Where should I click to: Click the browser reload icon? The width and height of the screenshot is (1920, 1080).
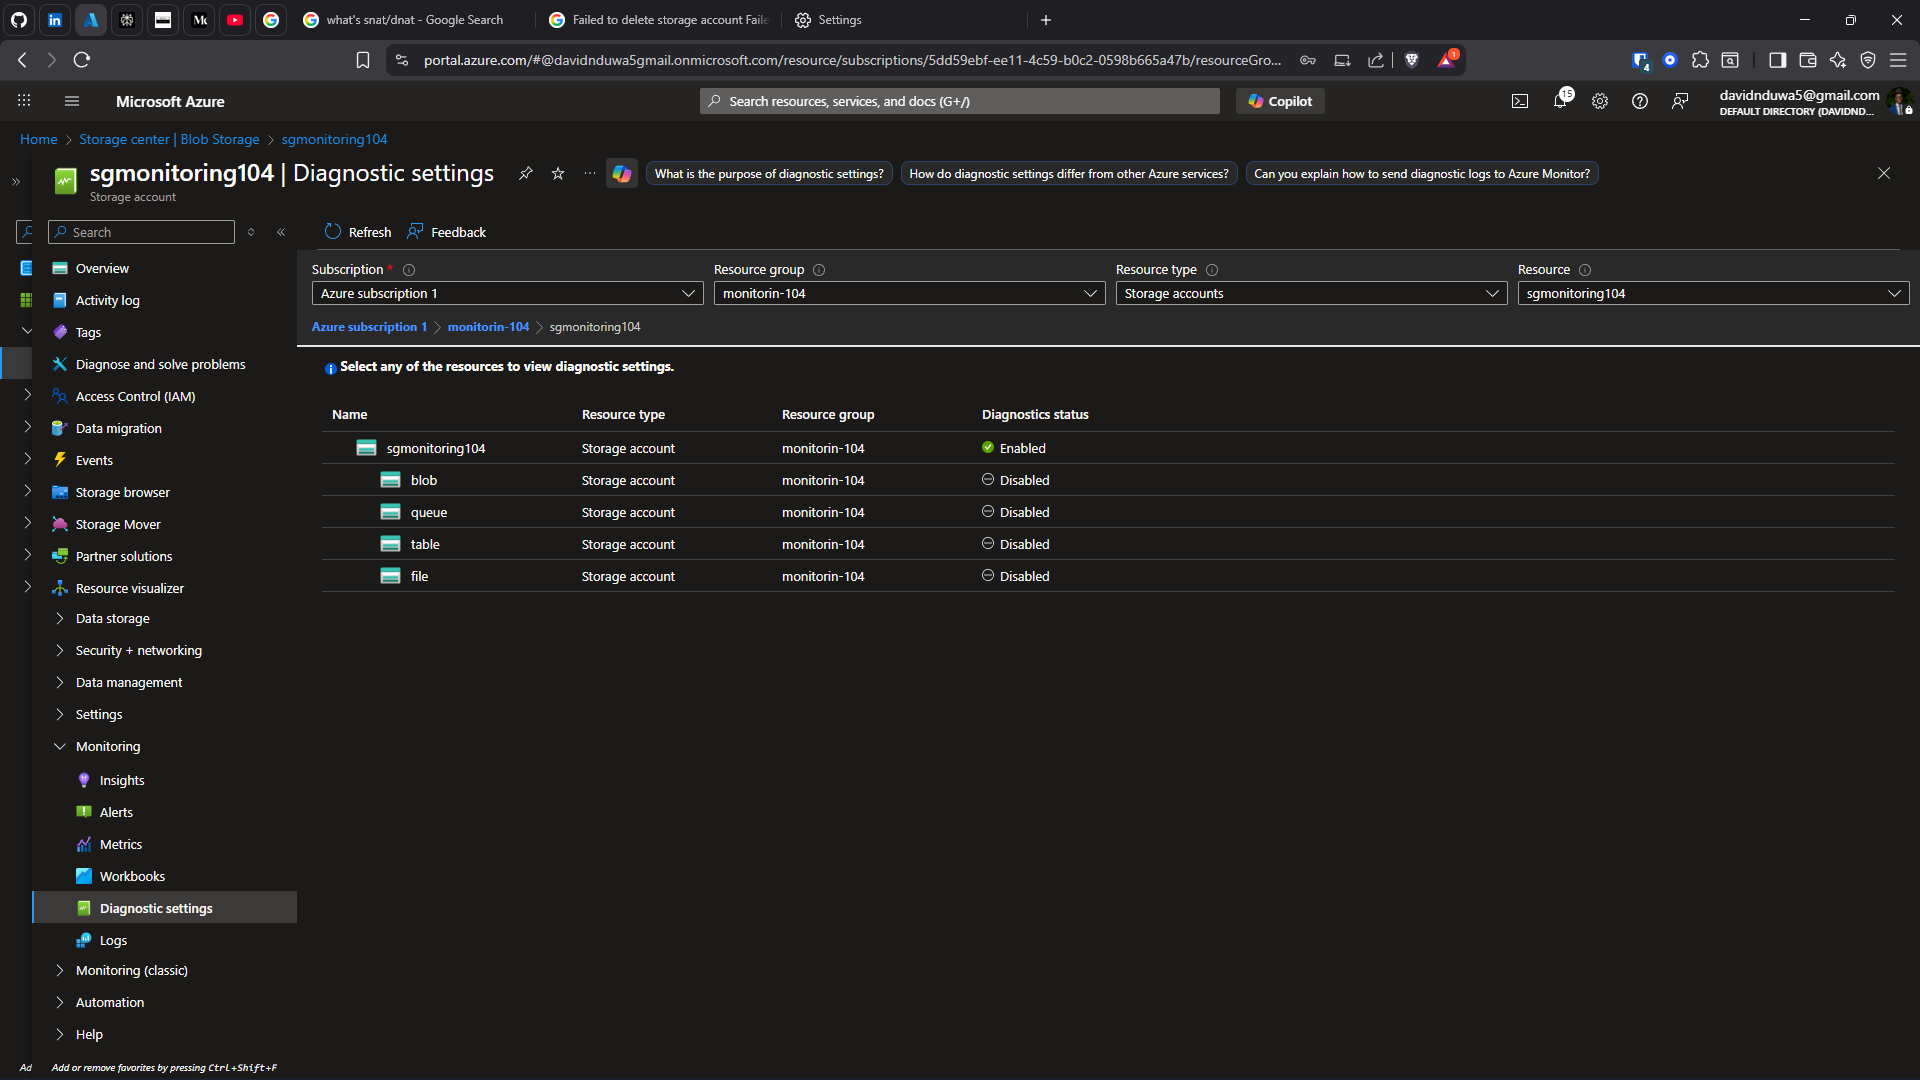pyautogui.click(x=82, y=60)
